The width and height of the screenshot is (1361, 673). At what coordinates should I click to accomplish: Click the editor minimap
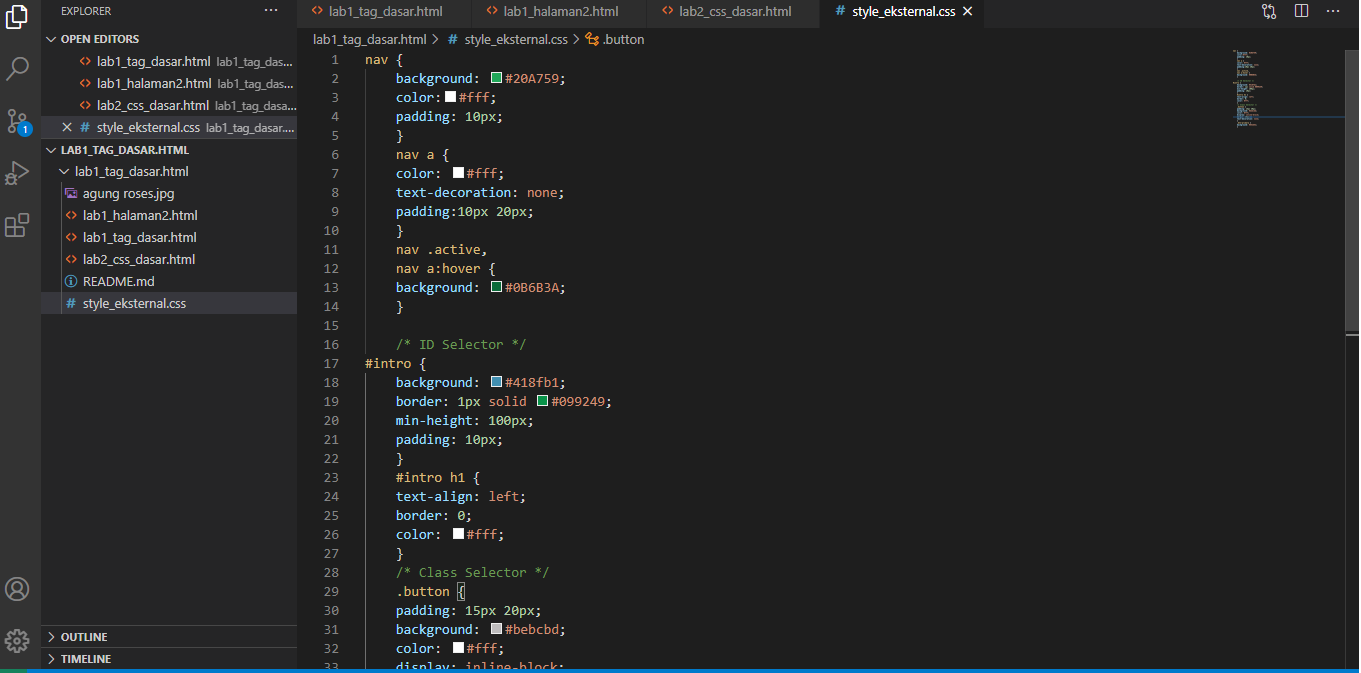[1288, 88]
